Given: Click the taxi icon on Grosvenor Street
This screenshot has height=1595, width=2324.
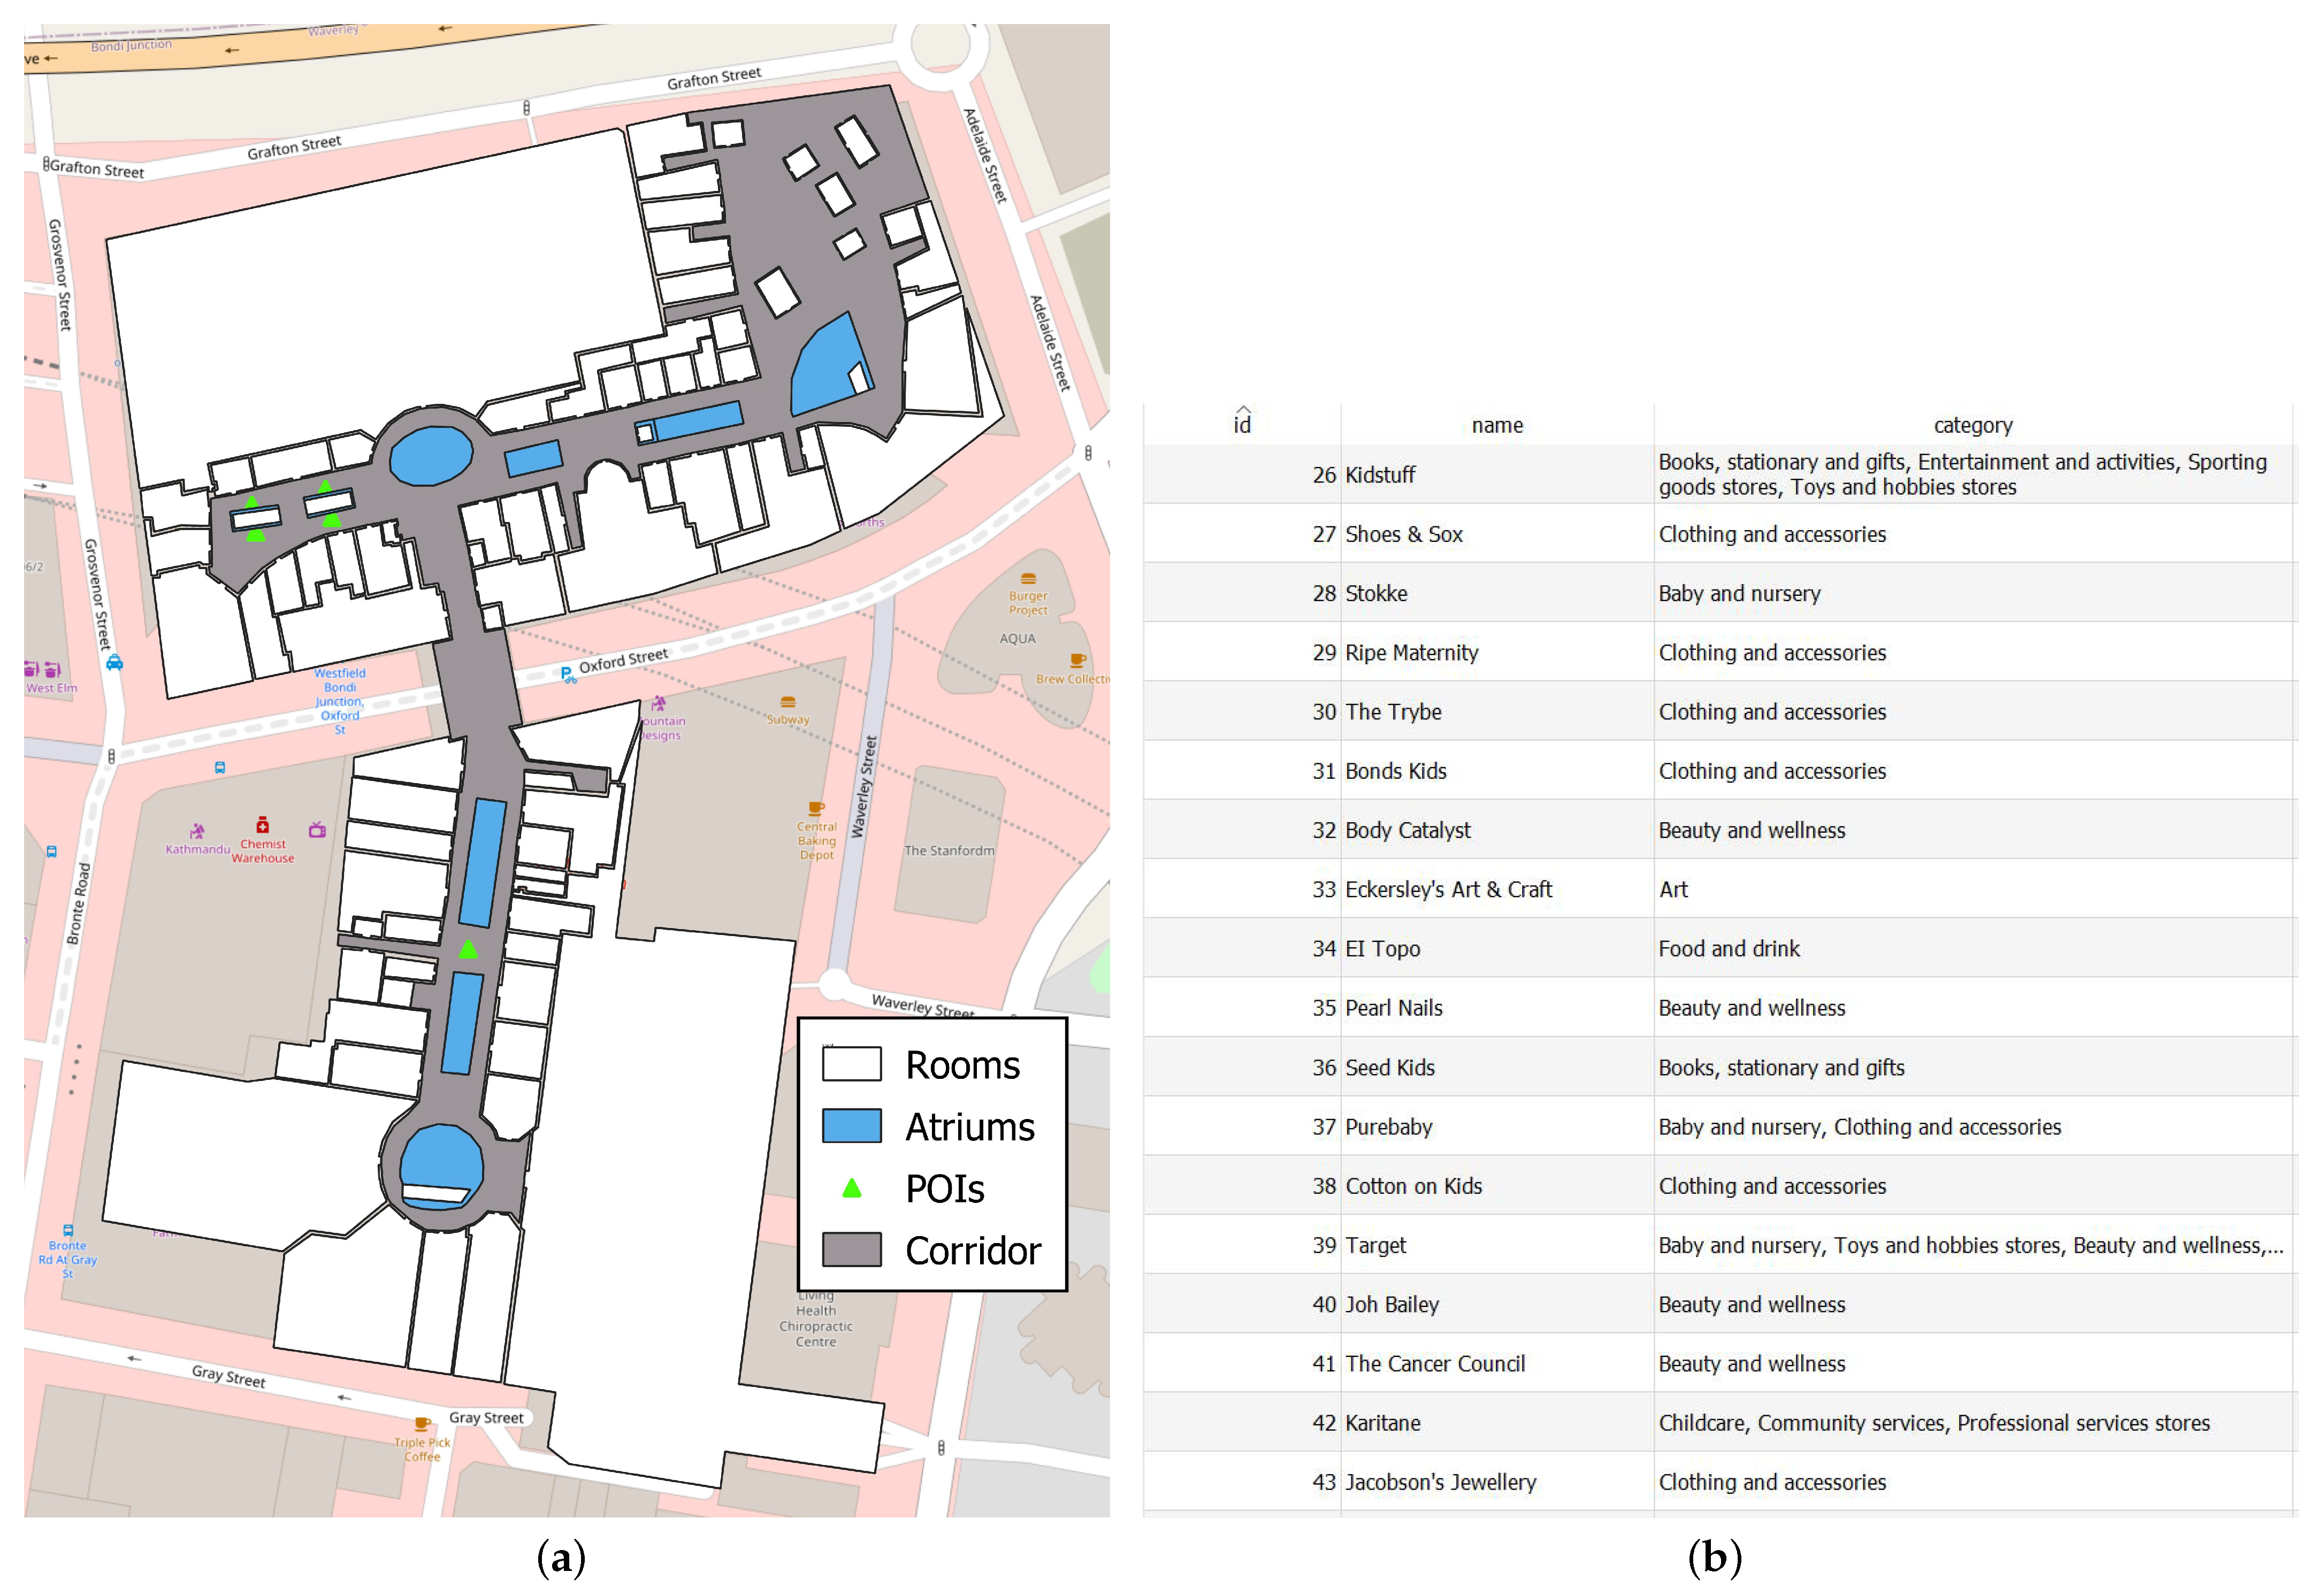Looking at the screenshot, I should (115, 662).
